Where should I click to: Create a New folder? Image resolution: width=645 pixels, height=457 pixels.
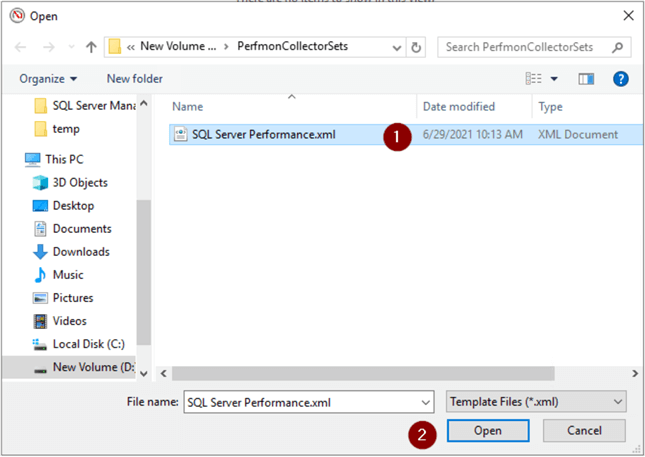point(135,79)
